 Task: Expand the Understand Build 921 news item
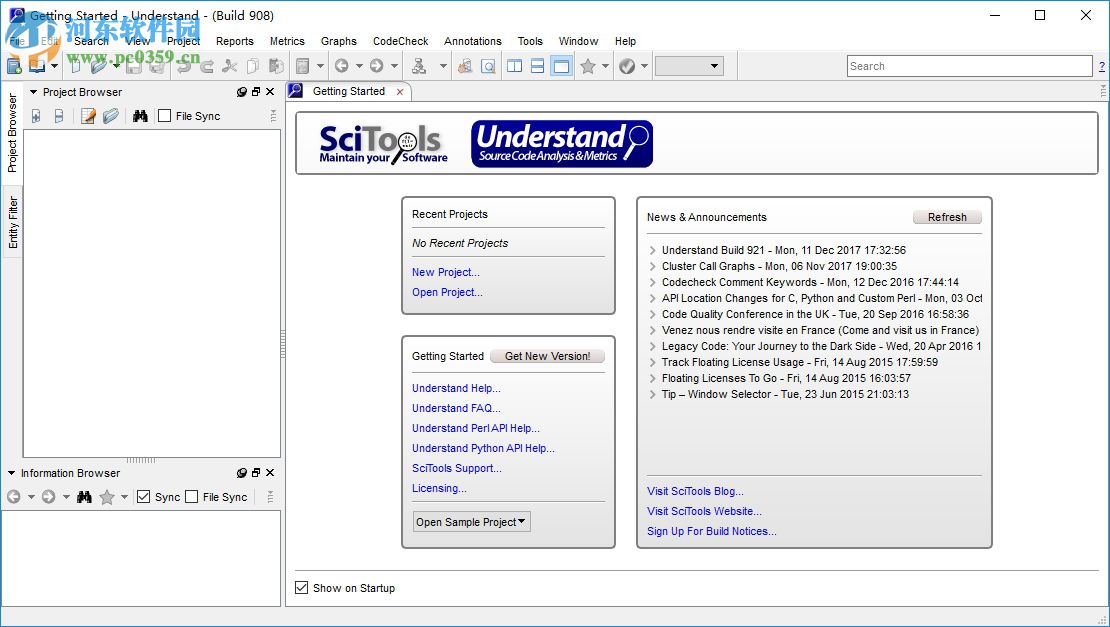(x=651, y=250)
